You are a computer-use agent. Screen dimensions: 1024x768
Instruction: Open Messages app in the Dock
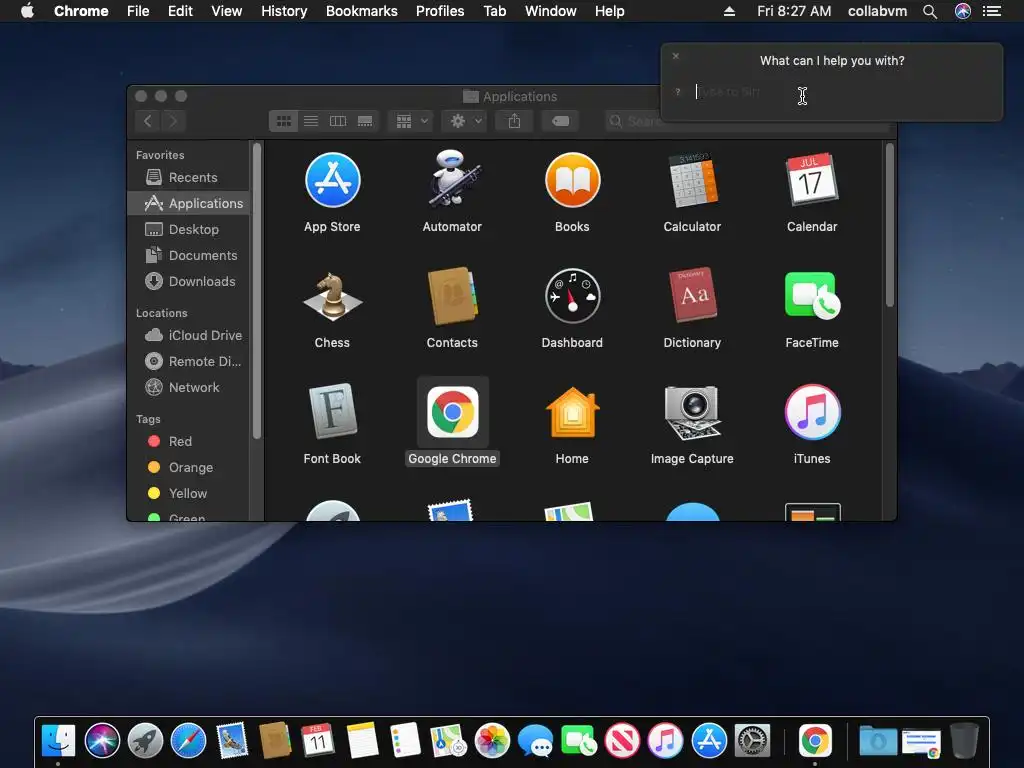pos(535,741)
